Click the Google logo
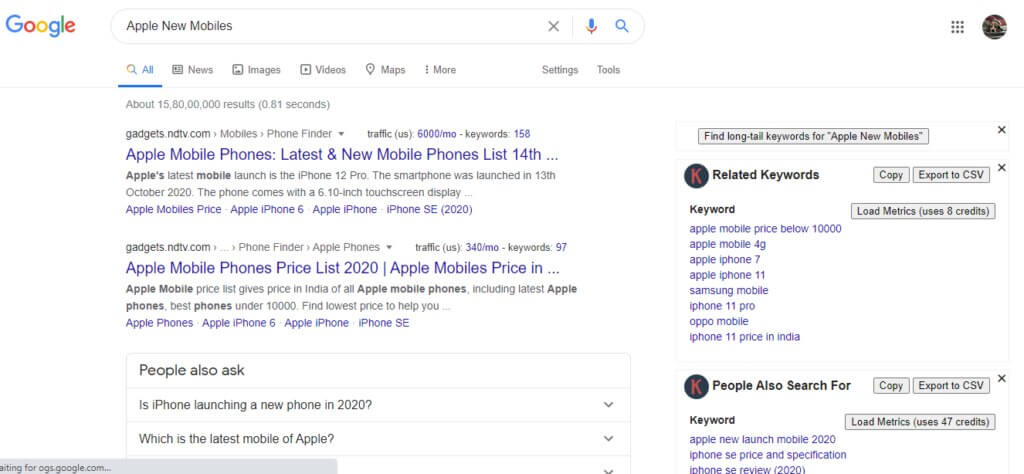This screenshot has width=1024, height=474. (40, 25)
